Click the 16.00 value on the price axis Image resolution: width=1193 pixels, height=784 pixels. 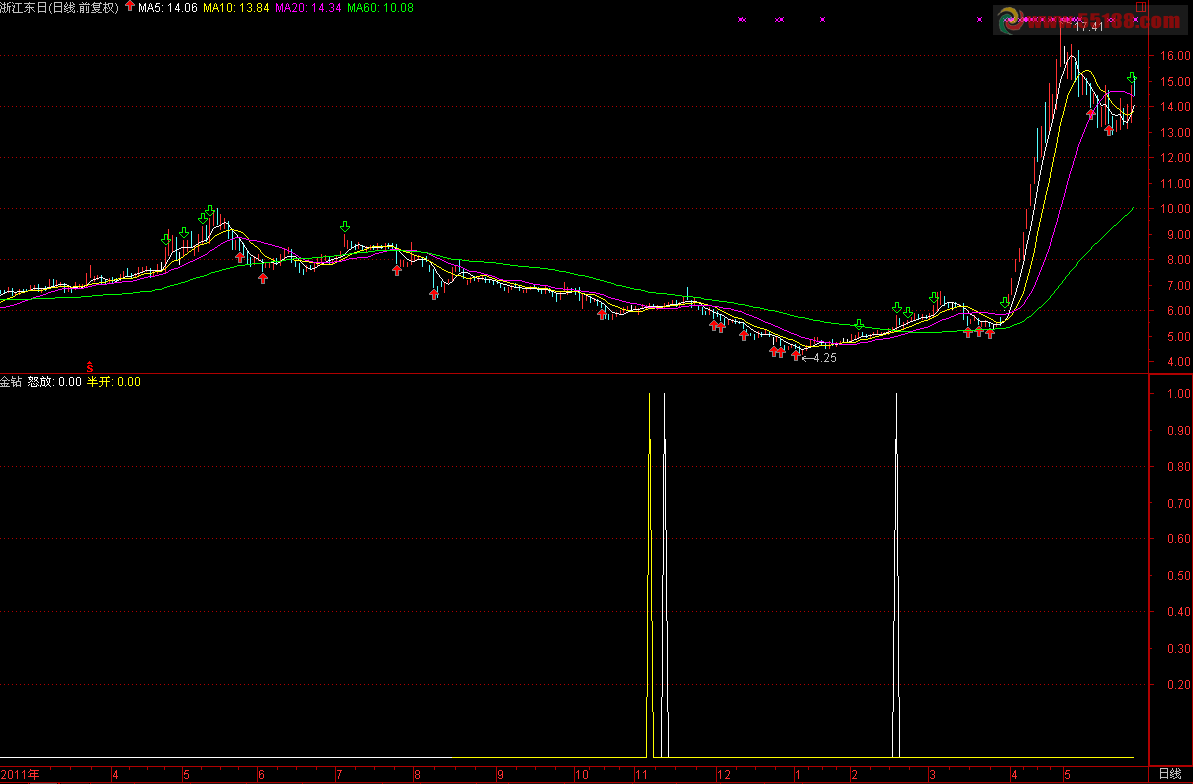(x=1175, y=56)
